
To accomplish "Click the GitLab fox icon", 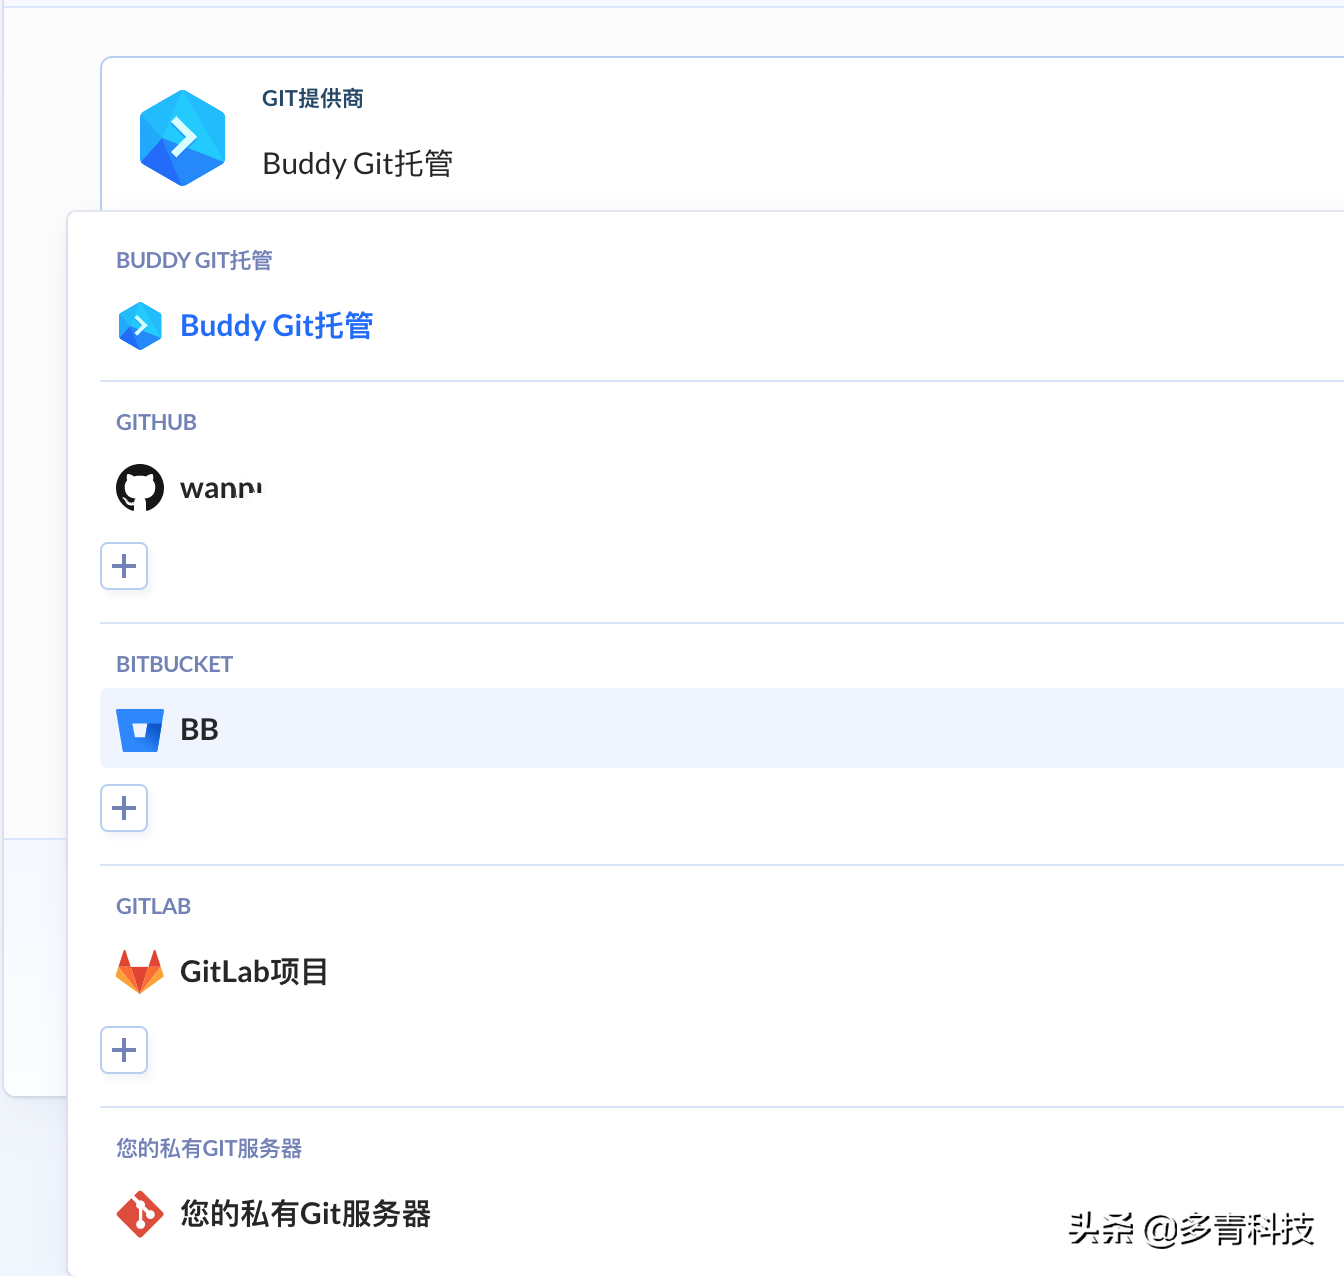I will pyautogui.click(x=140, y=972).
